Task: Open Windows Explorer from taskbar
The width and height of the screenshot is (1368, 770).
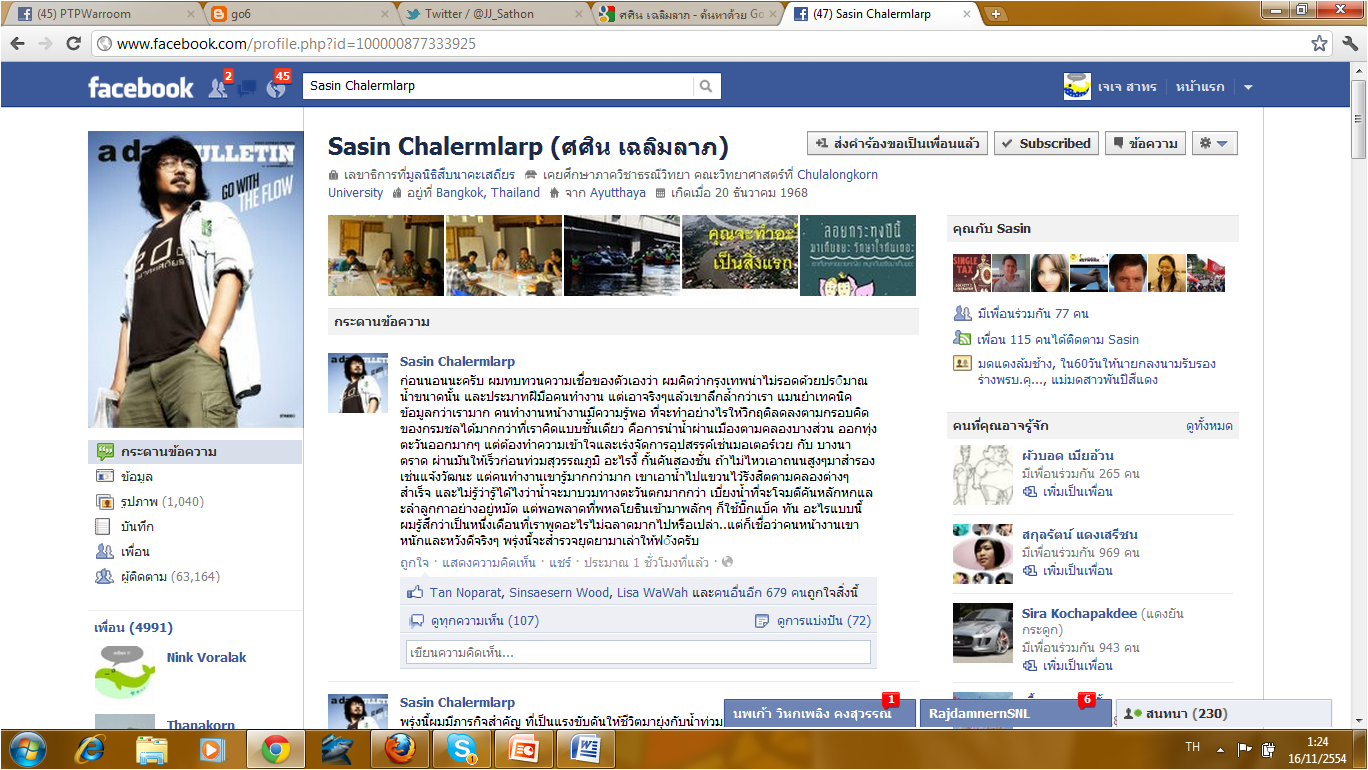Action: pyautogui.click(x=152, y=748)
